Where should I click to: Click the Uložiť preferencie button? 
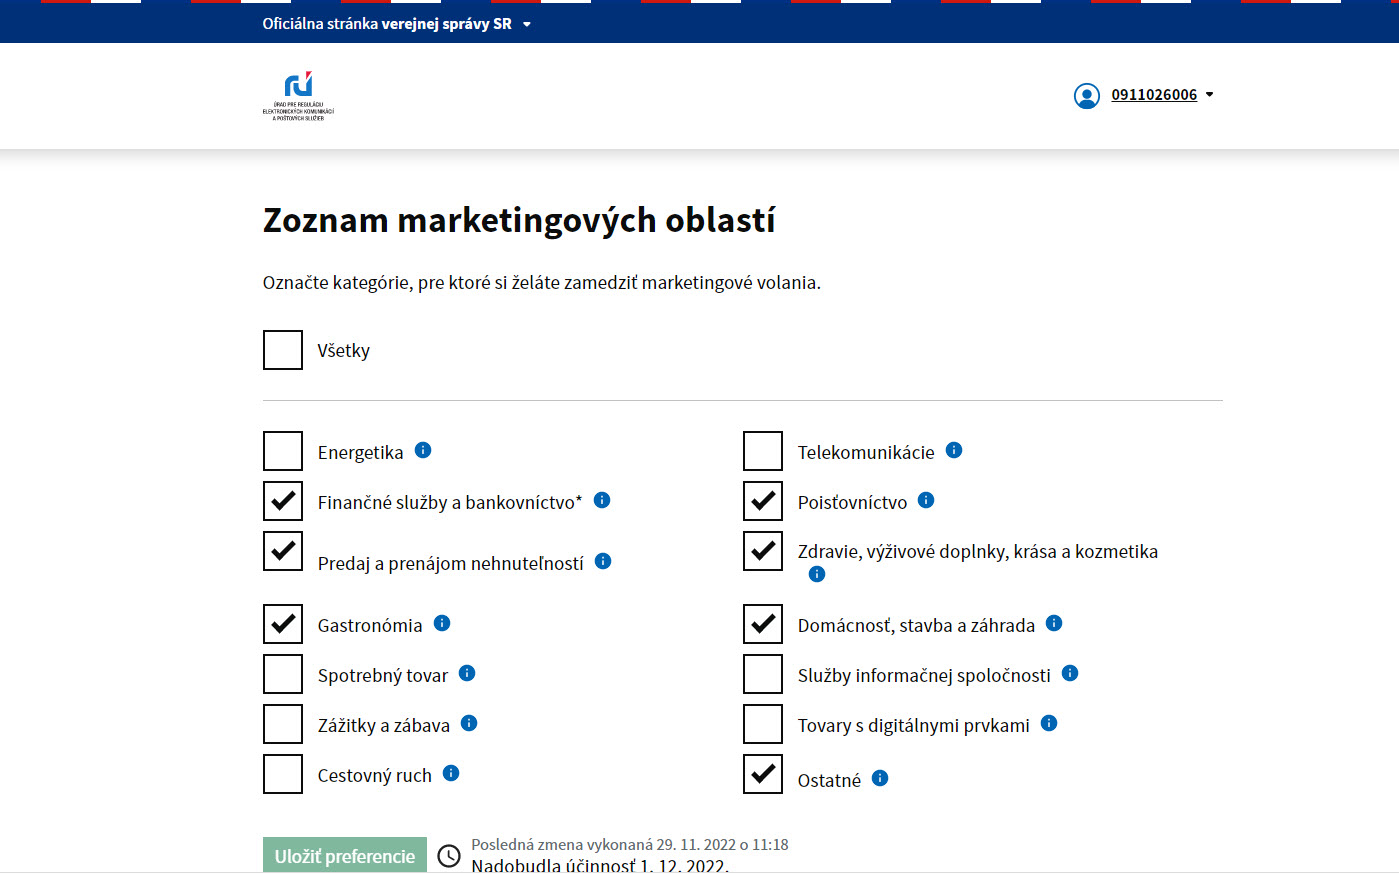coord(345,855)
